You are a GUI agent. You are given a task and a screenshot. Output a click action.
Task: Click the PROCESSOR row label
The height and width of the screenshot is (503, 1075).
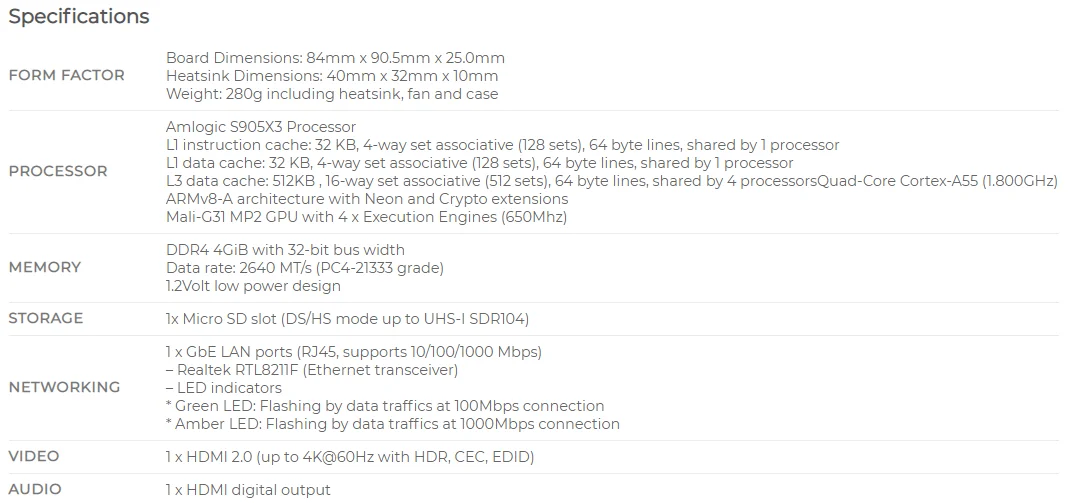pos(58,171)
